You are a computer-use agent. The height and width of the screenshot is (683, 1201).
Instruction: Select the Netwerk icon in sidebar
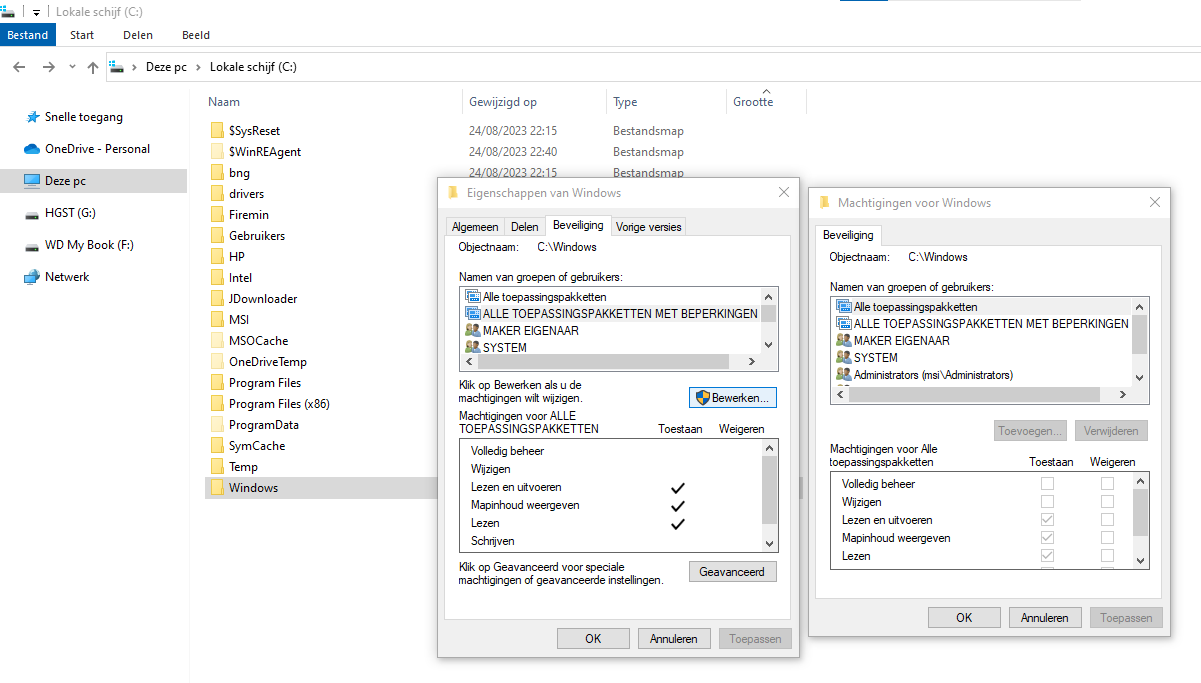(31, 277)
